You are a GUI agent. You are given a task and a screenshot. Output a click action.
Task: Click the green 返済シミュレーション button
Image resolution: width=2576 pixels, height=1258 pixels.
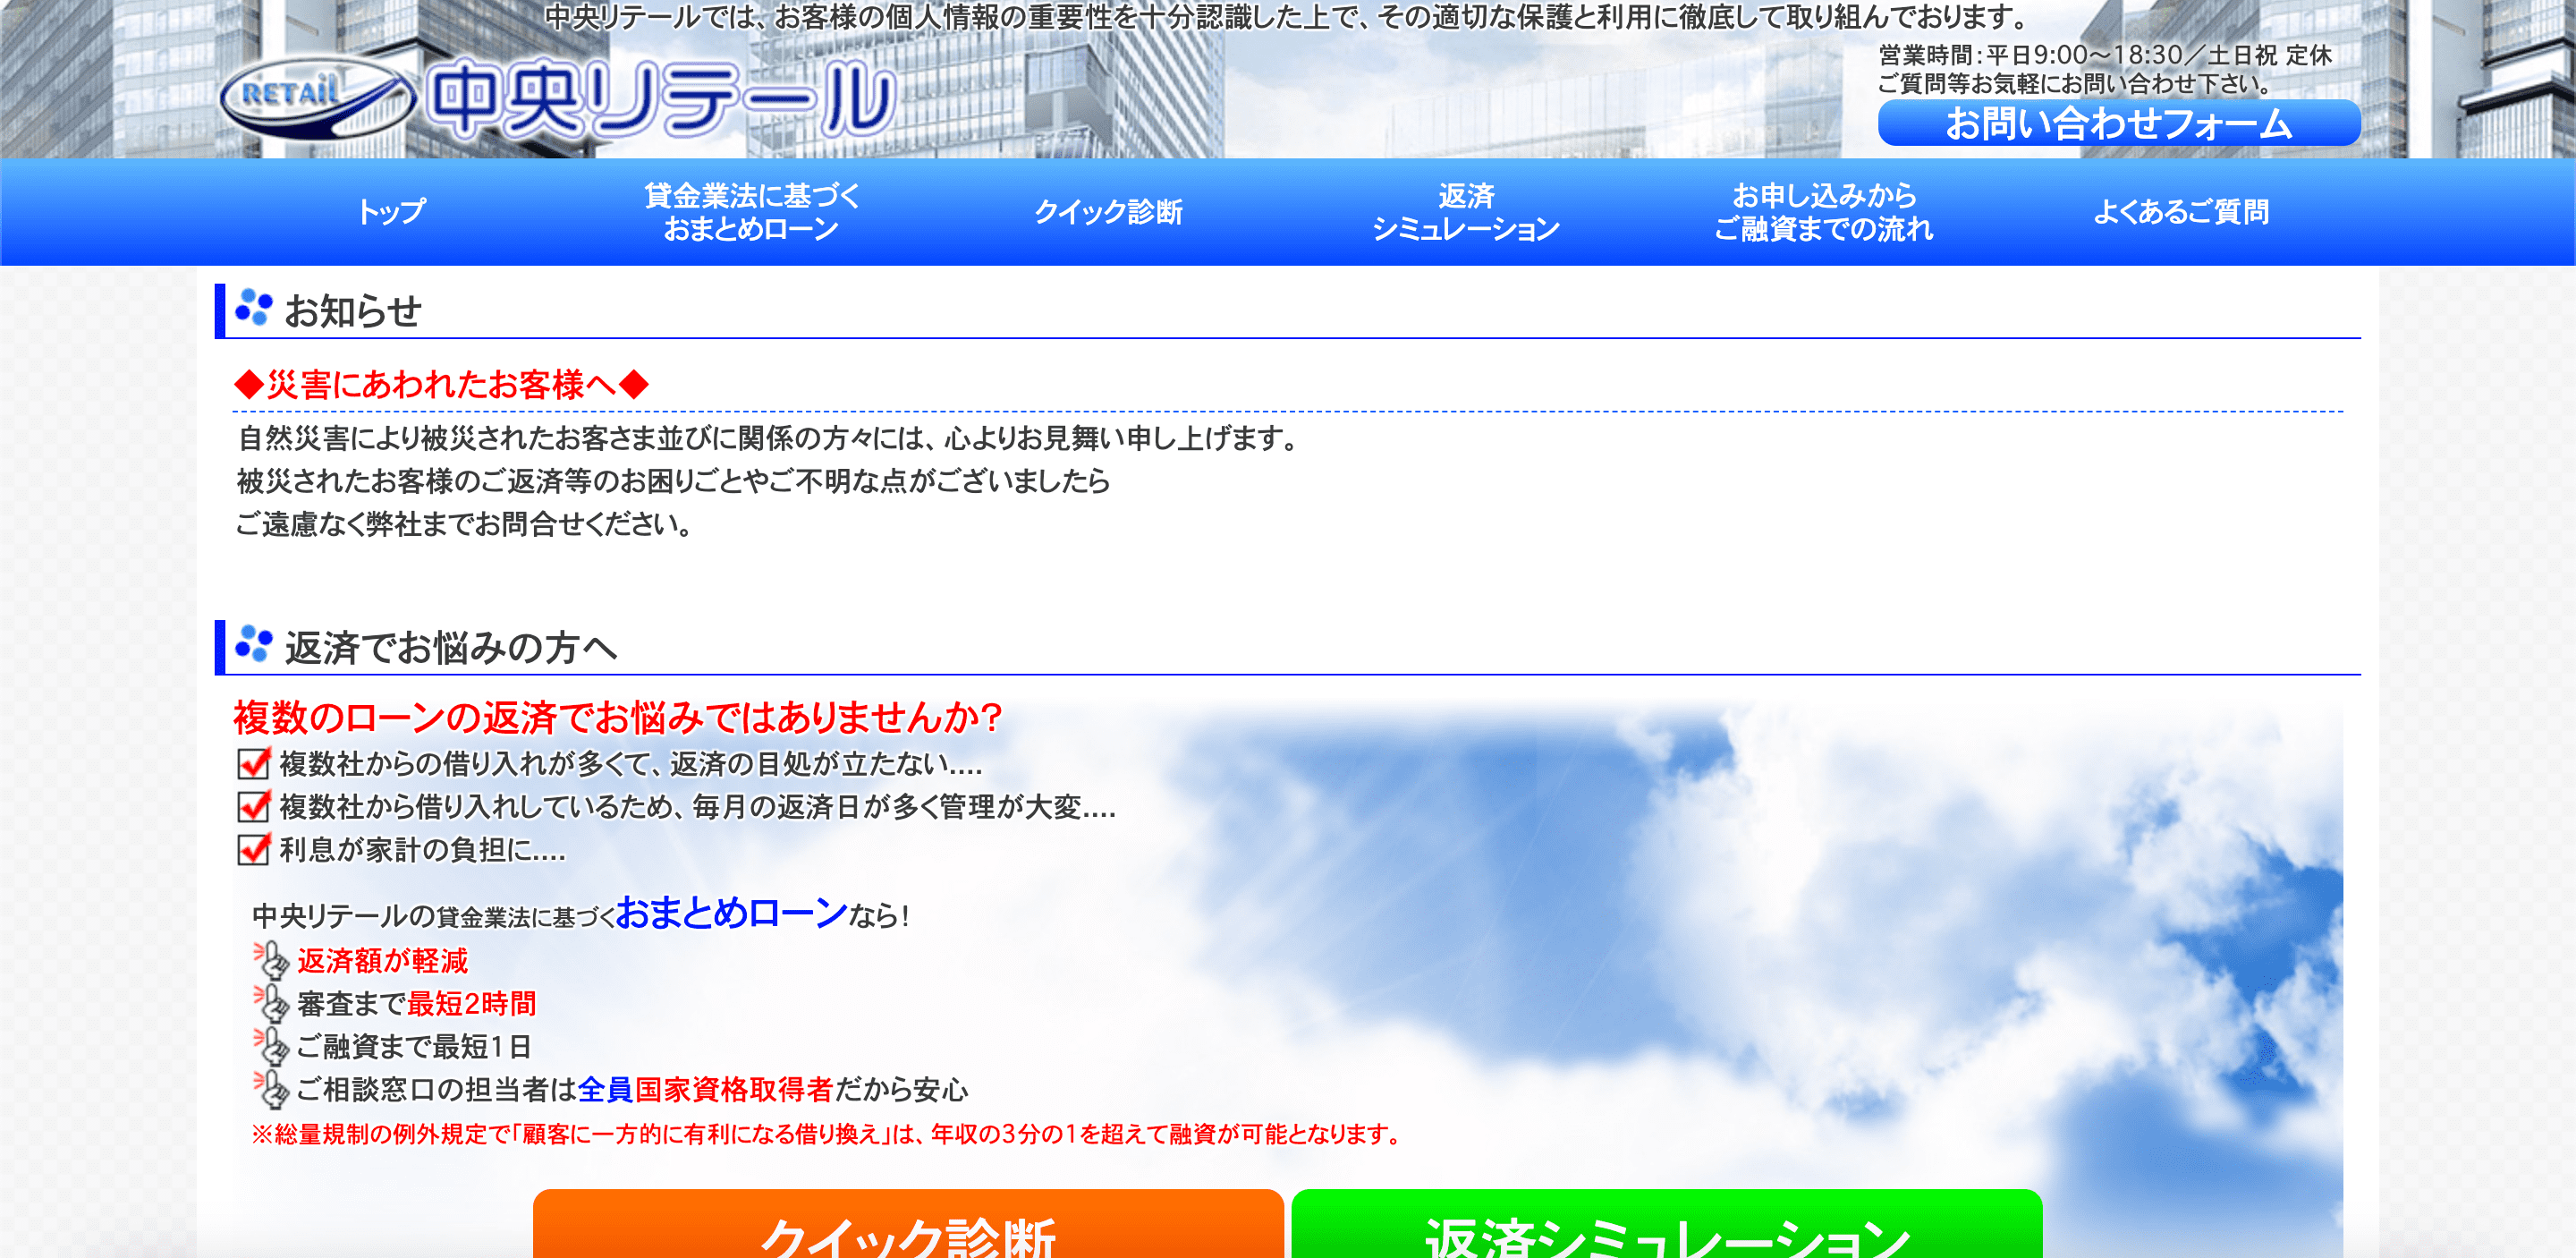click(x=1667, y=1232)
